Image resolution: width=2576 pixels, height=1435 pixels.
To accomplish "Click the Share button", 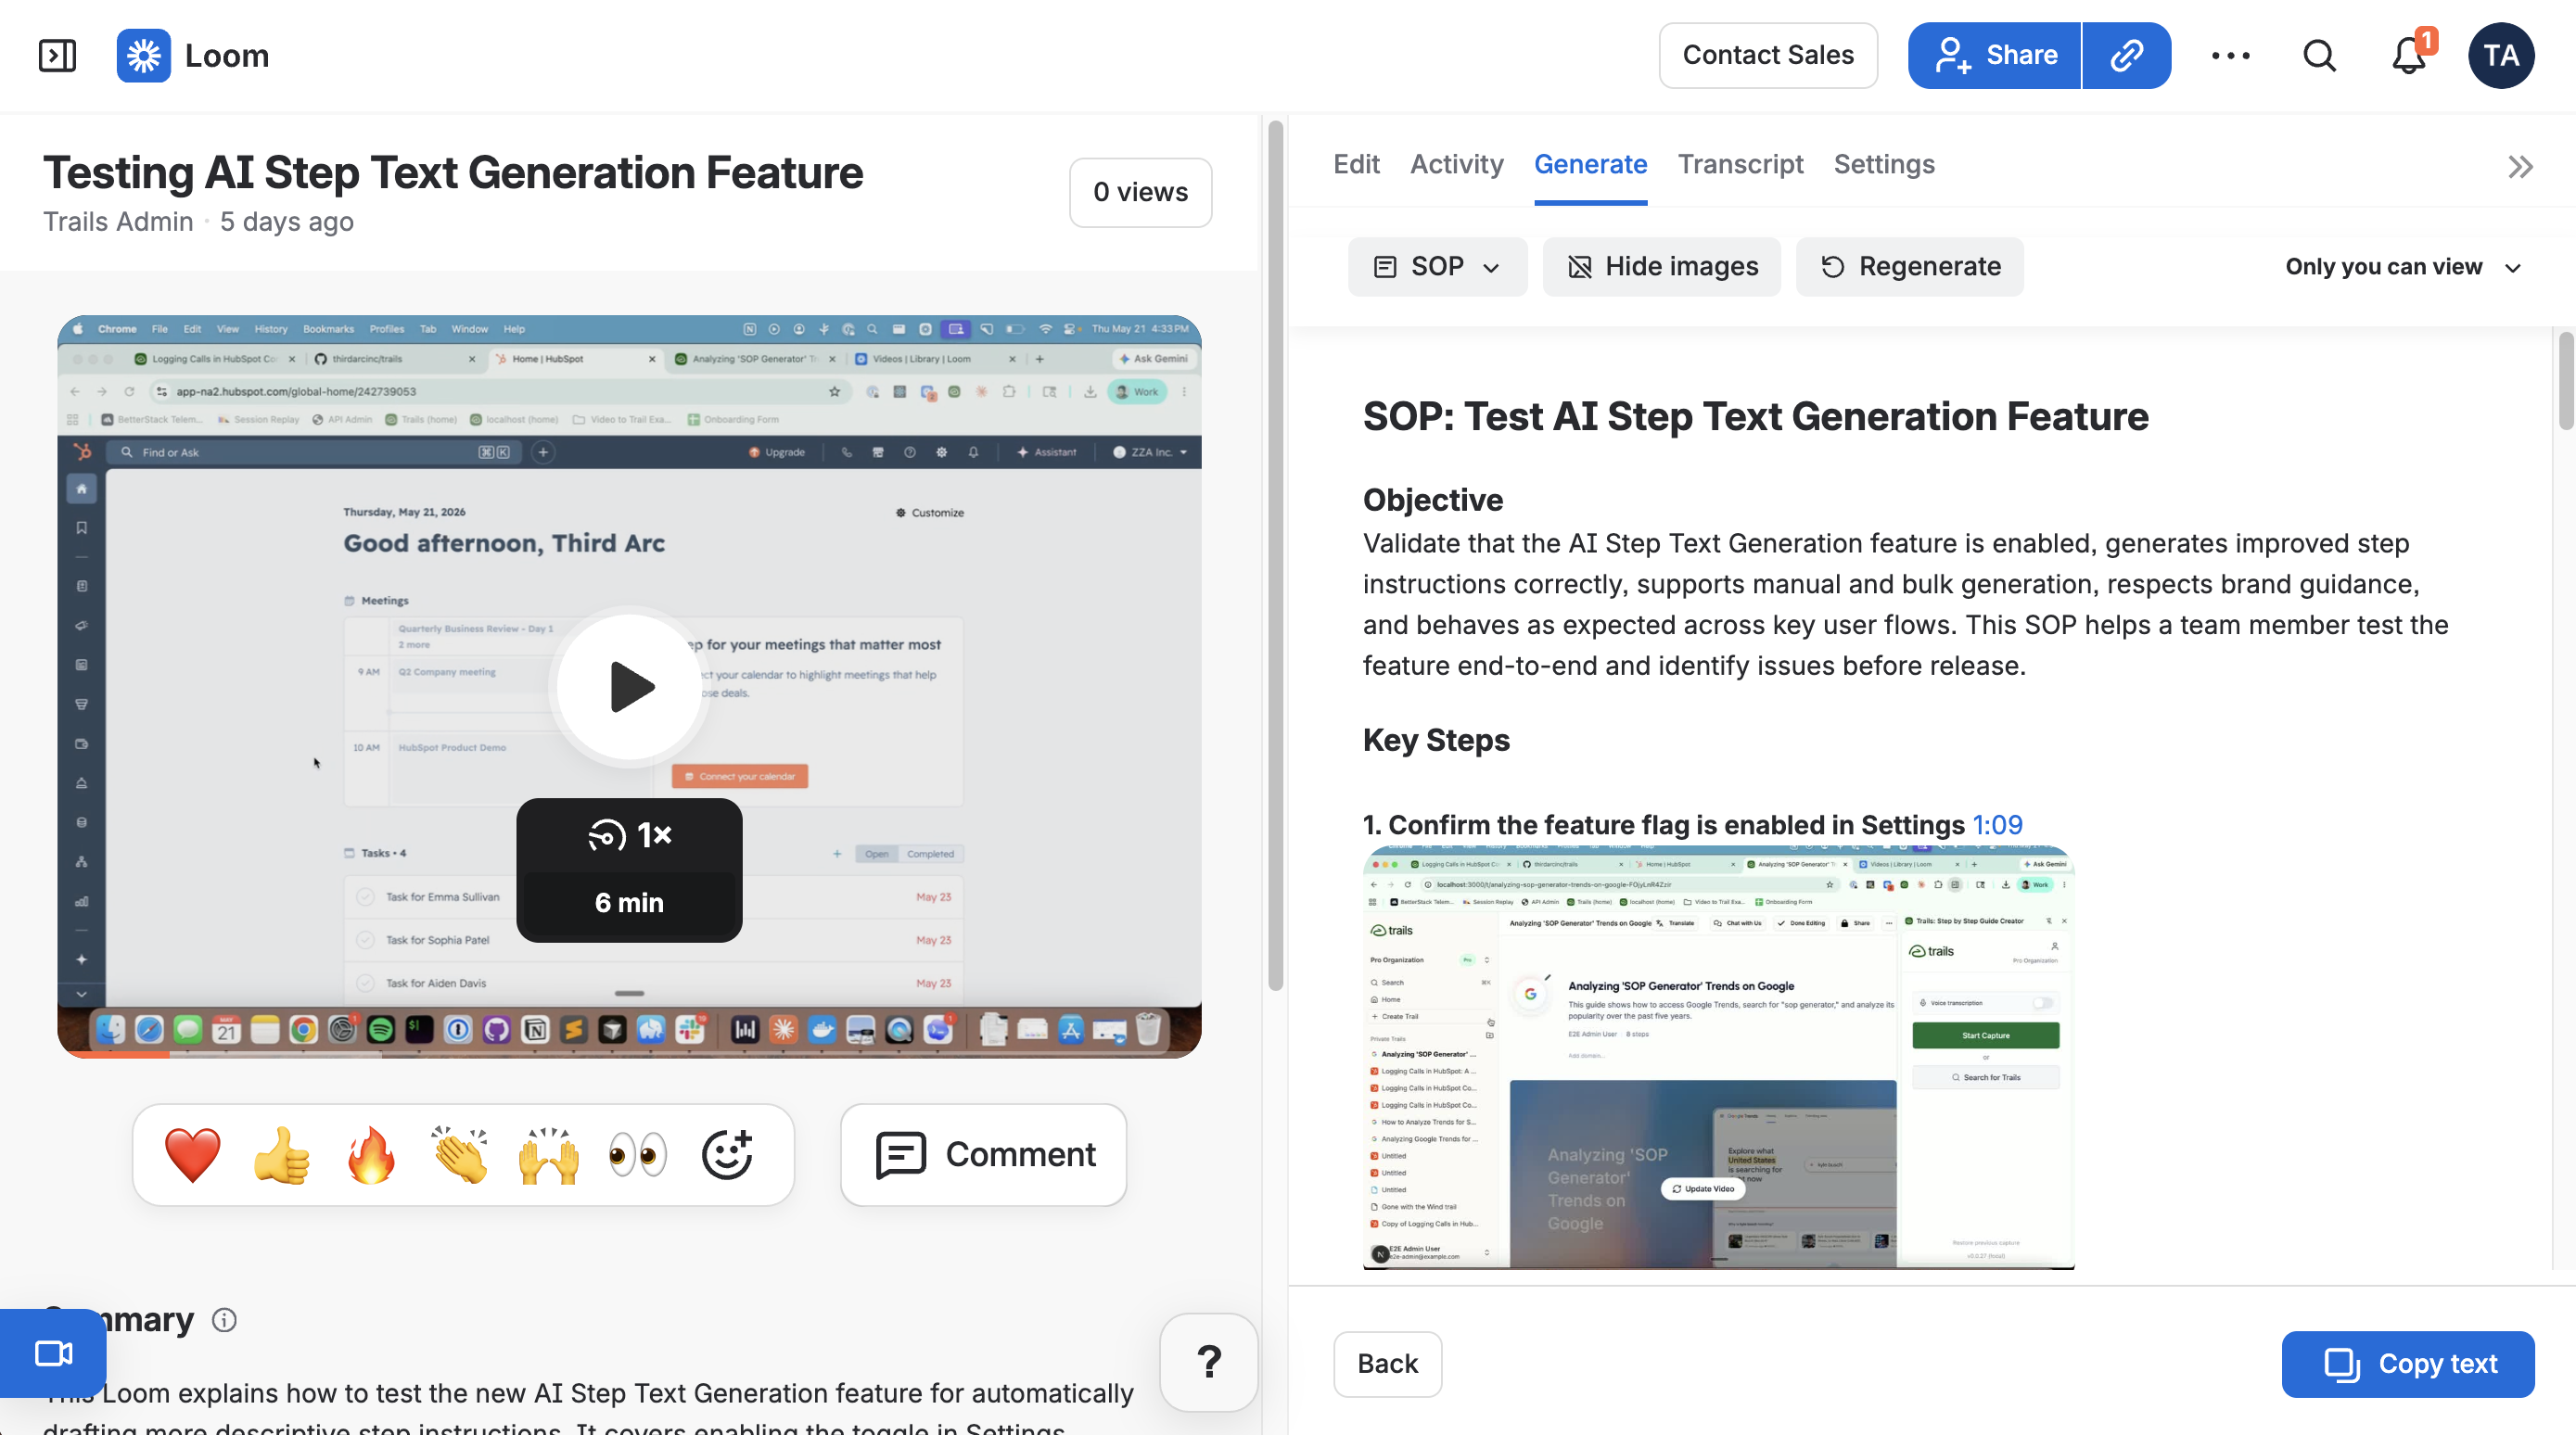I will pyautogui.click(x=1994, y=55).
